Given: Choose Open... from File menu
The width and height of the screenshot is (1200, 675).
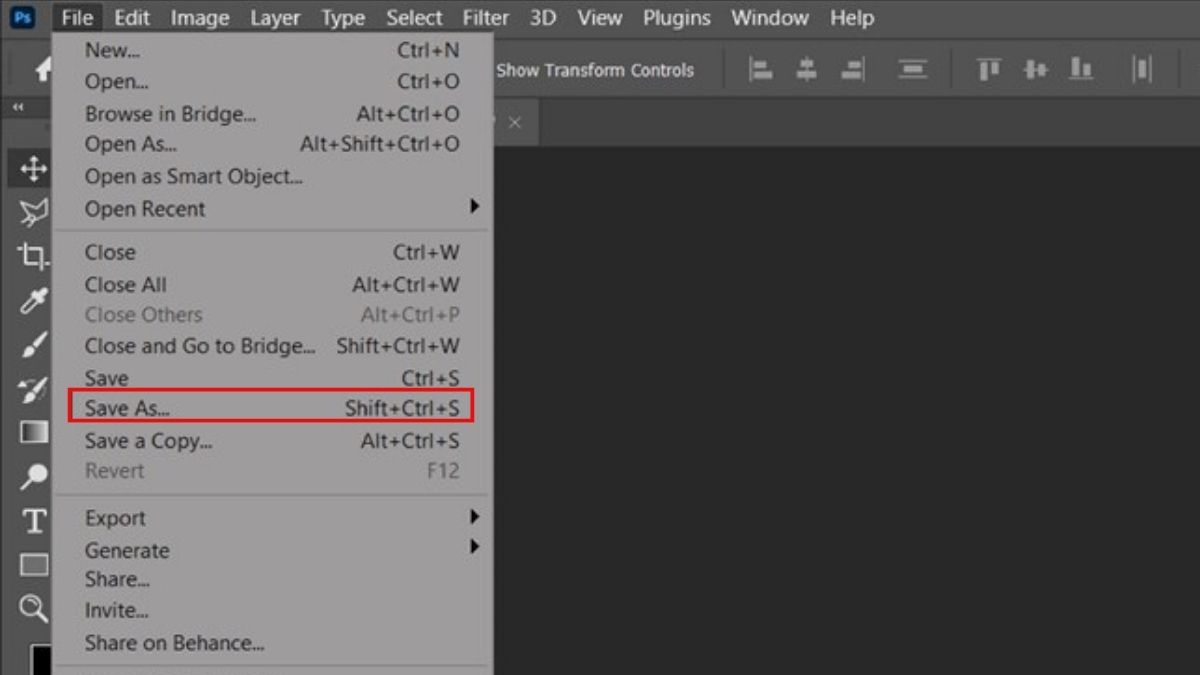Looking at the screenshot, I should point(270,81).
